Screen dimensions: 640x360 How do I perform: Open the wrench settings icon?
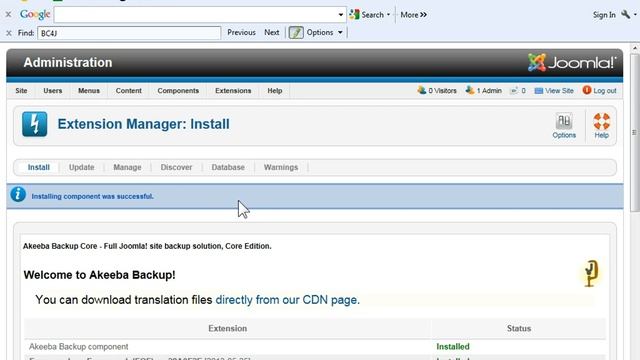click(625, 15)
